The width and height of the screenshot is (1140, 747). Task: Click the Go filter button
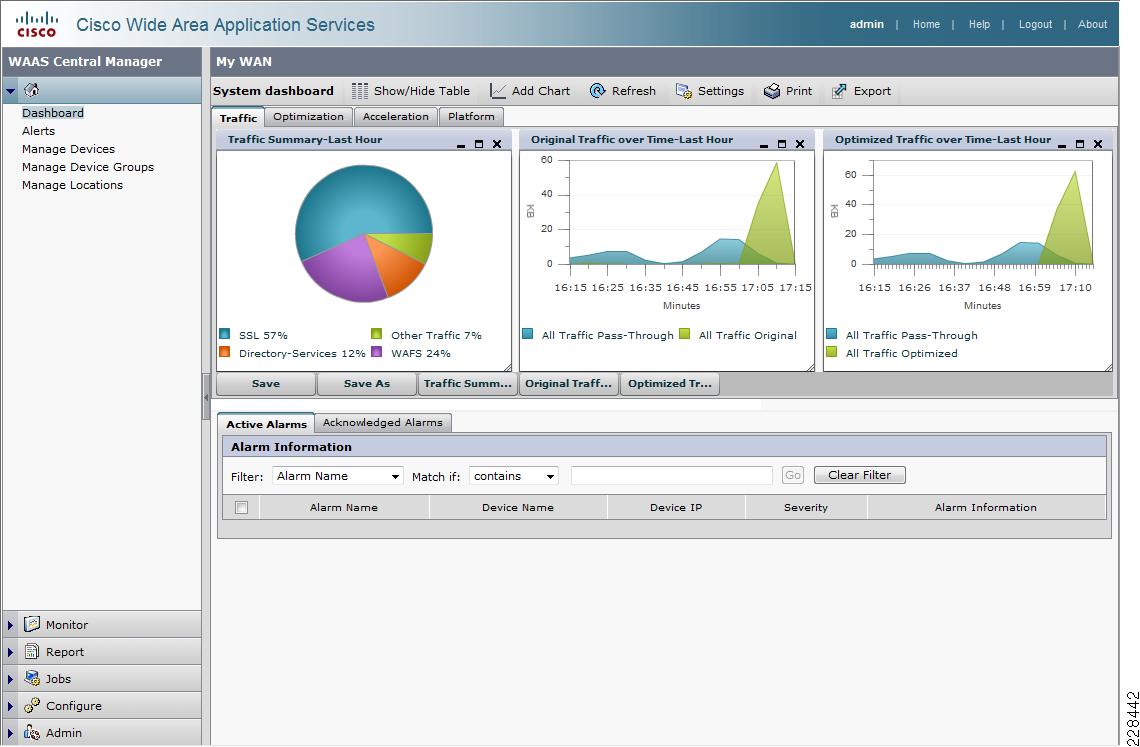click(792, 475)
